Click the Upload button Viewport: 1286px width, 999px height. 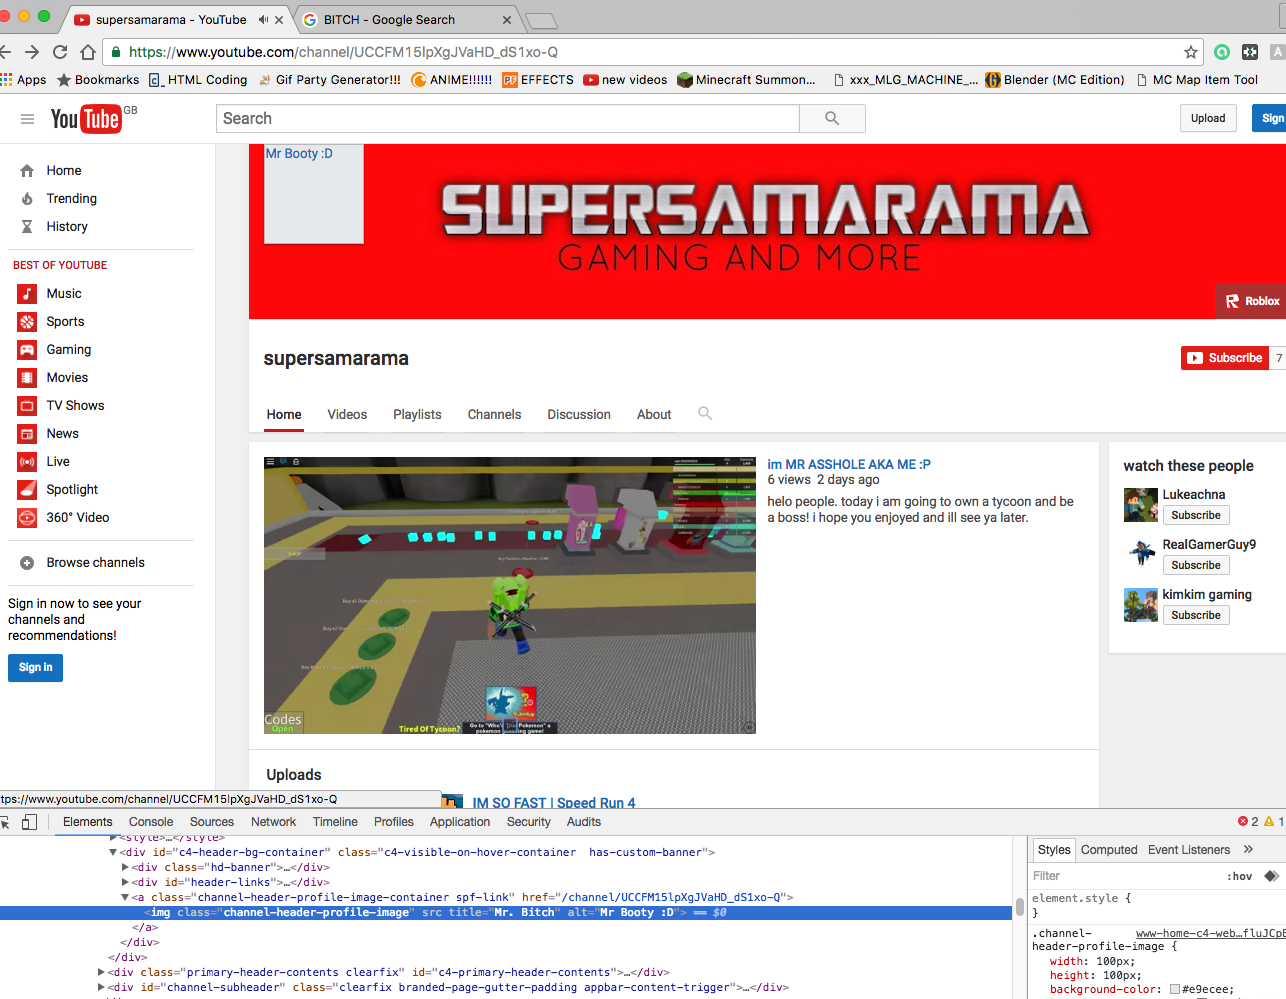tap(1208, 118)
